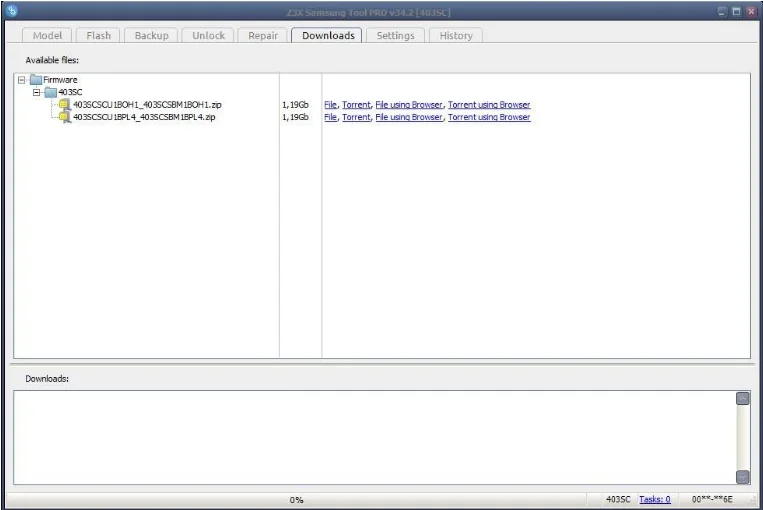This screenshot has height=510, width=763.
Task: Select the Firmware tree label
Action: click(60, 80)
